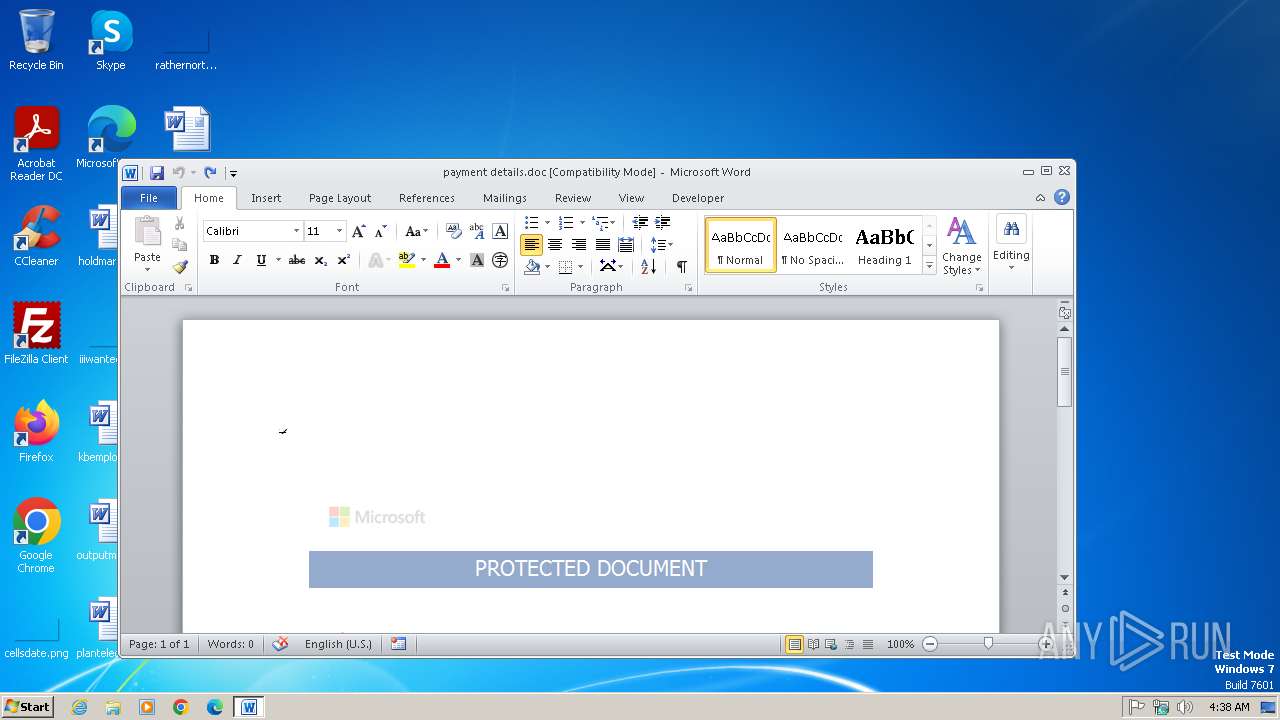The width and height of the screenshot is (1280, 720).
Task: Switch to the References tab
Action: [x=427, y=198]
